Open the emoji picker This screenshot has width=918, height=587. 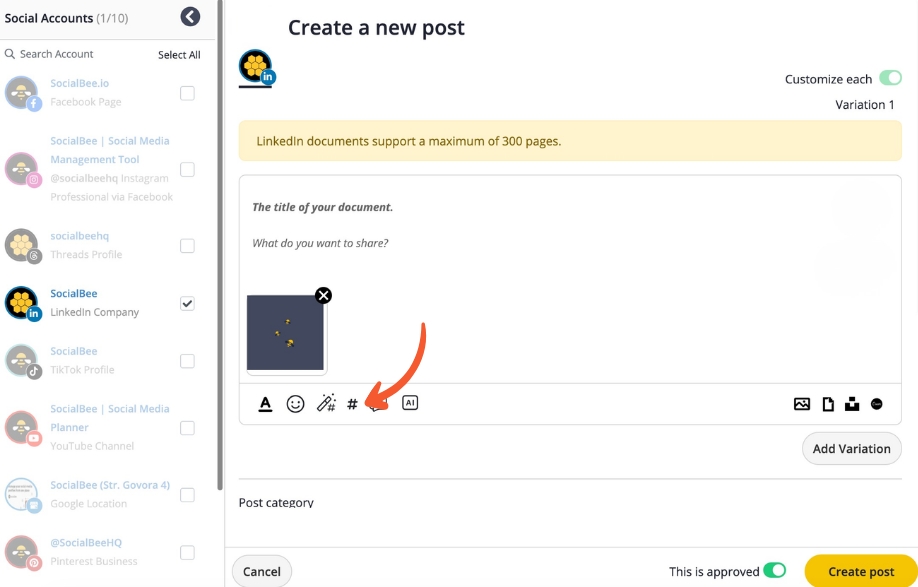click(295, 404)
